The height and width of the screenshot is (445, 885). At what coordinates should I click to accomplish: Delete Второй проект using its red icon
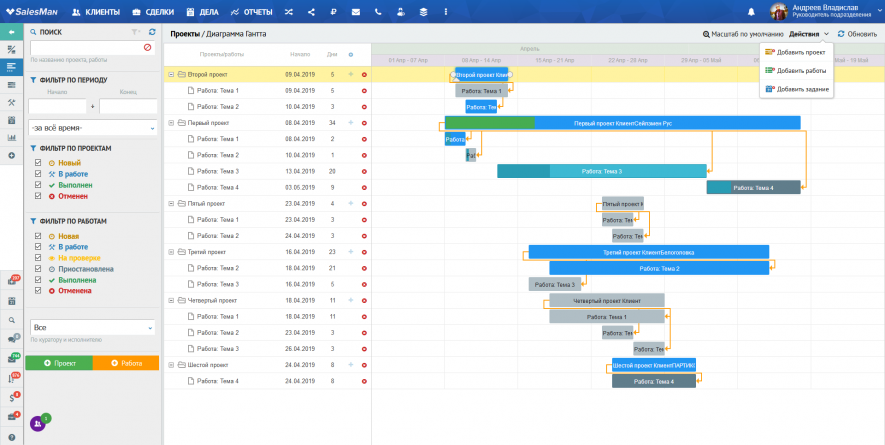point(364,74)
